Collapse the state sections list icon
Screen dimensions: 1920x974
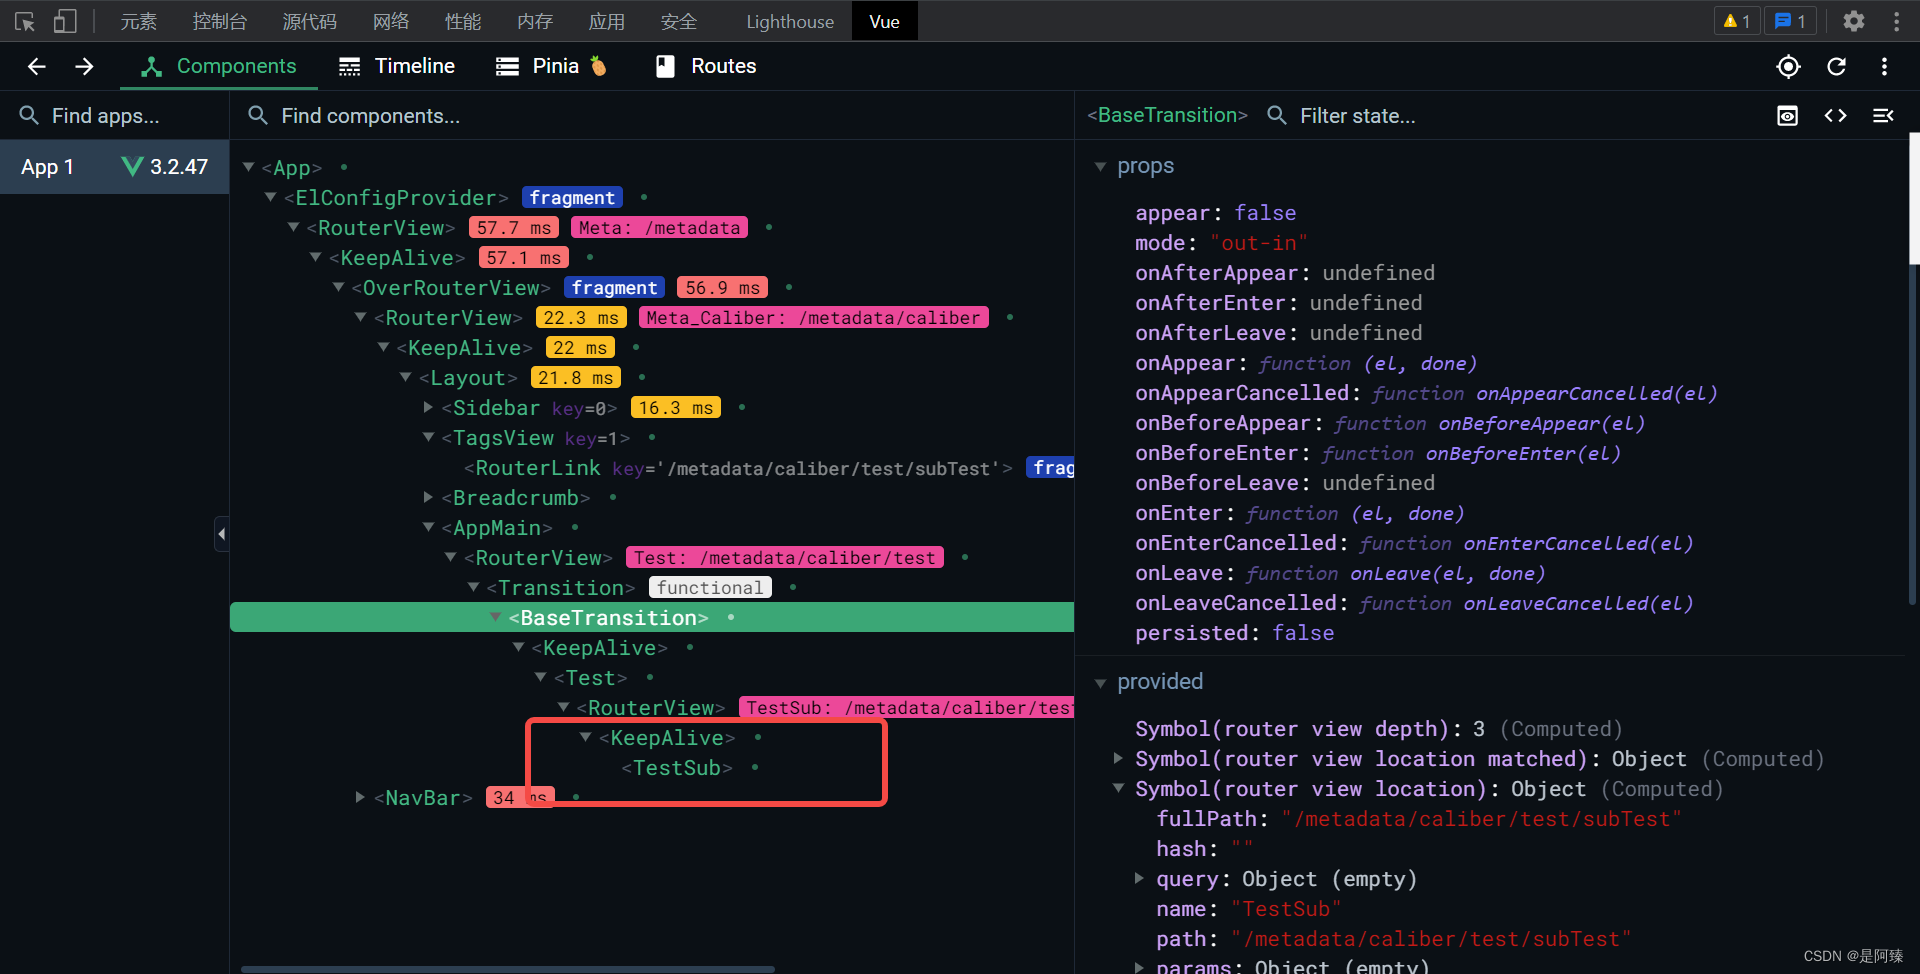[1883, 116]
